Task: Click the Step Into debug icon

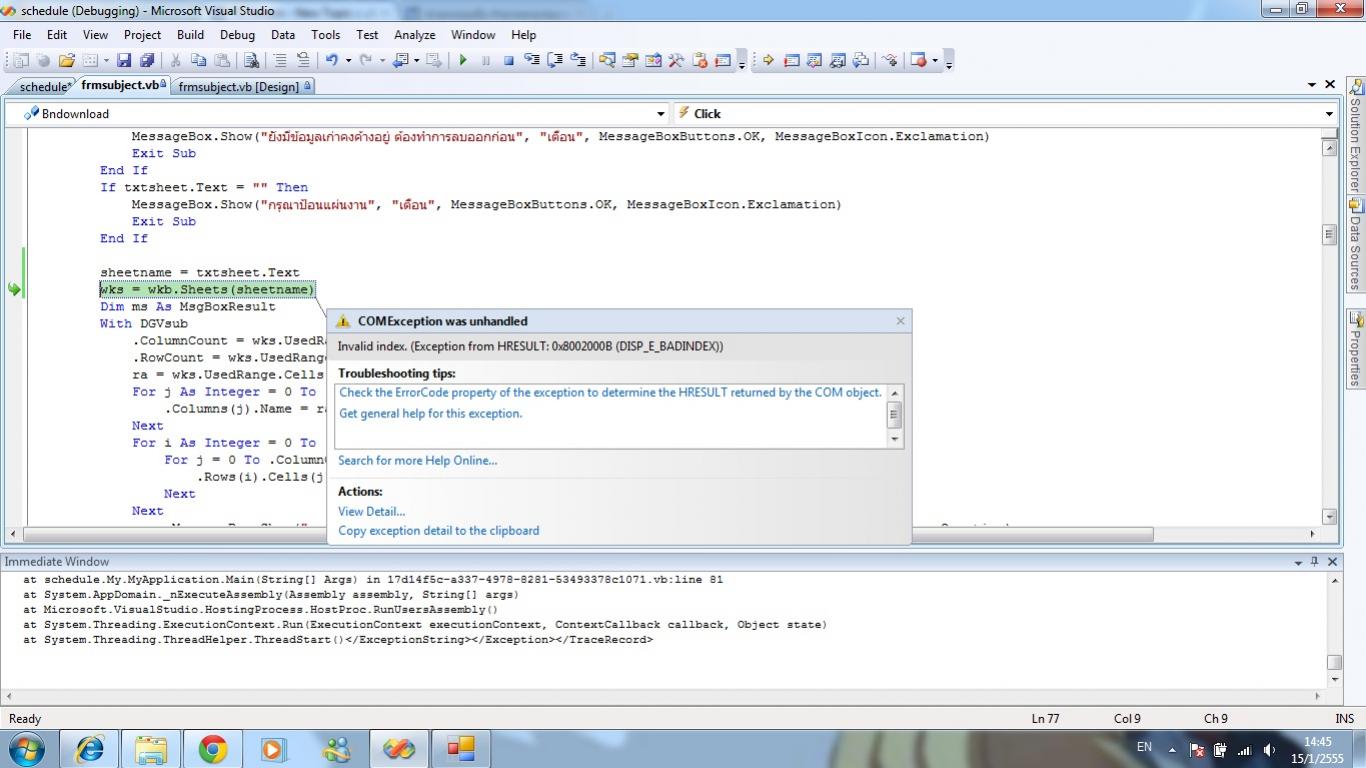Action: [x=532, y=60]
